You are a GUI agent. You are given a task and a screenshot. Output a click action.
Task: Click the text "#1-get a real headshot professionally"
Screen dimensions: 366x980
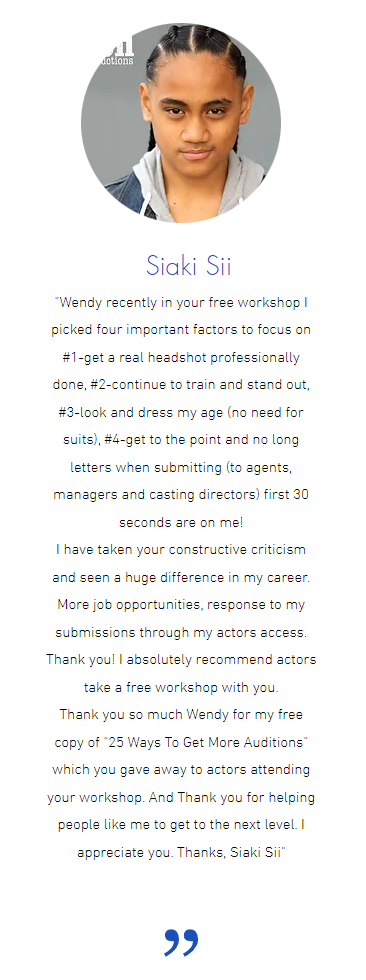point(181,358)
